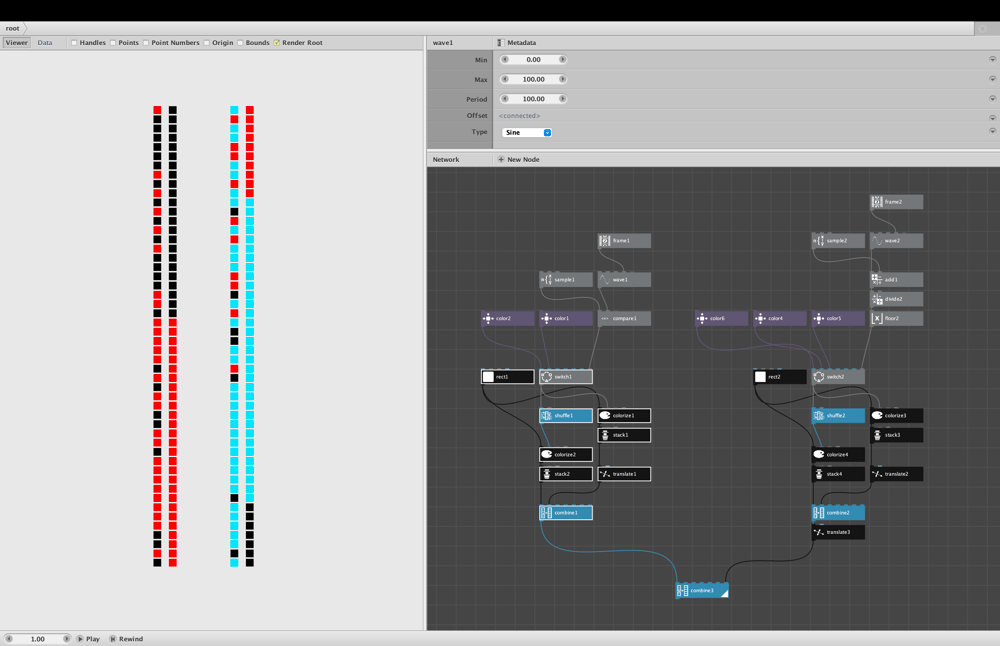1000x646 pixels.
Task: Select the combine2 node
Action: (x=838, y=513)
